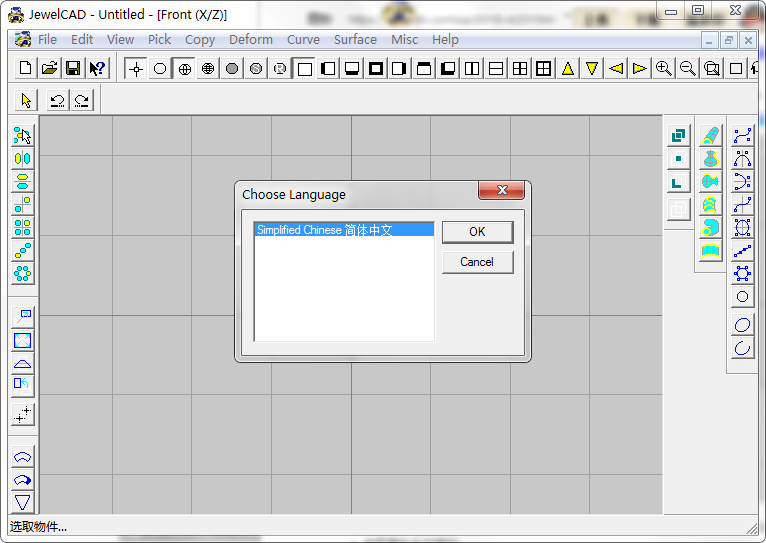Open the View menu
Image resolution: width=766 pixels, height=543 pixels.
pos(120,40)
